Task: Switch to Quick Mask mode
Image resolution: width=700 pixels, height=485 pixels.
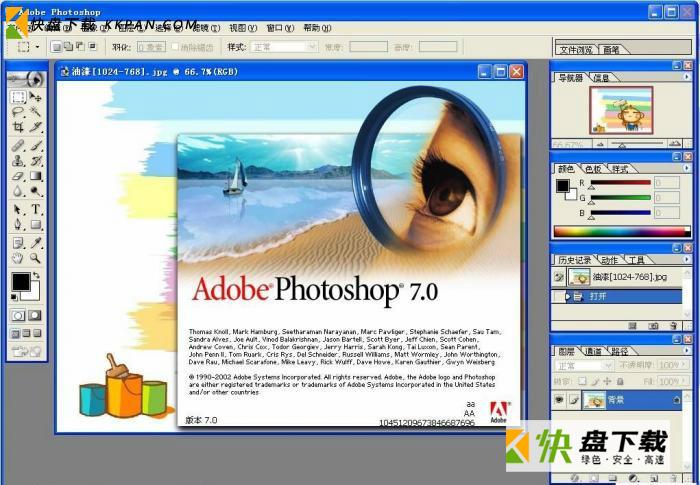Action: pyautogui.click(x=35, y=316)
